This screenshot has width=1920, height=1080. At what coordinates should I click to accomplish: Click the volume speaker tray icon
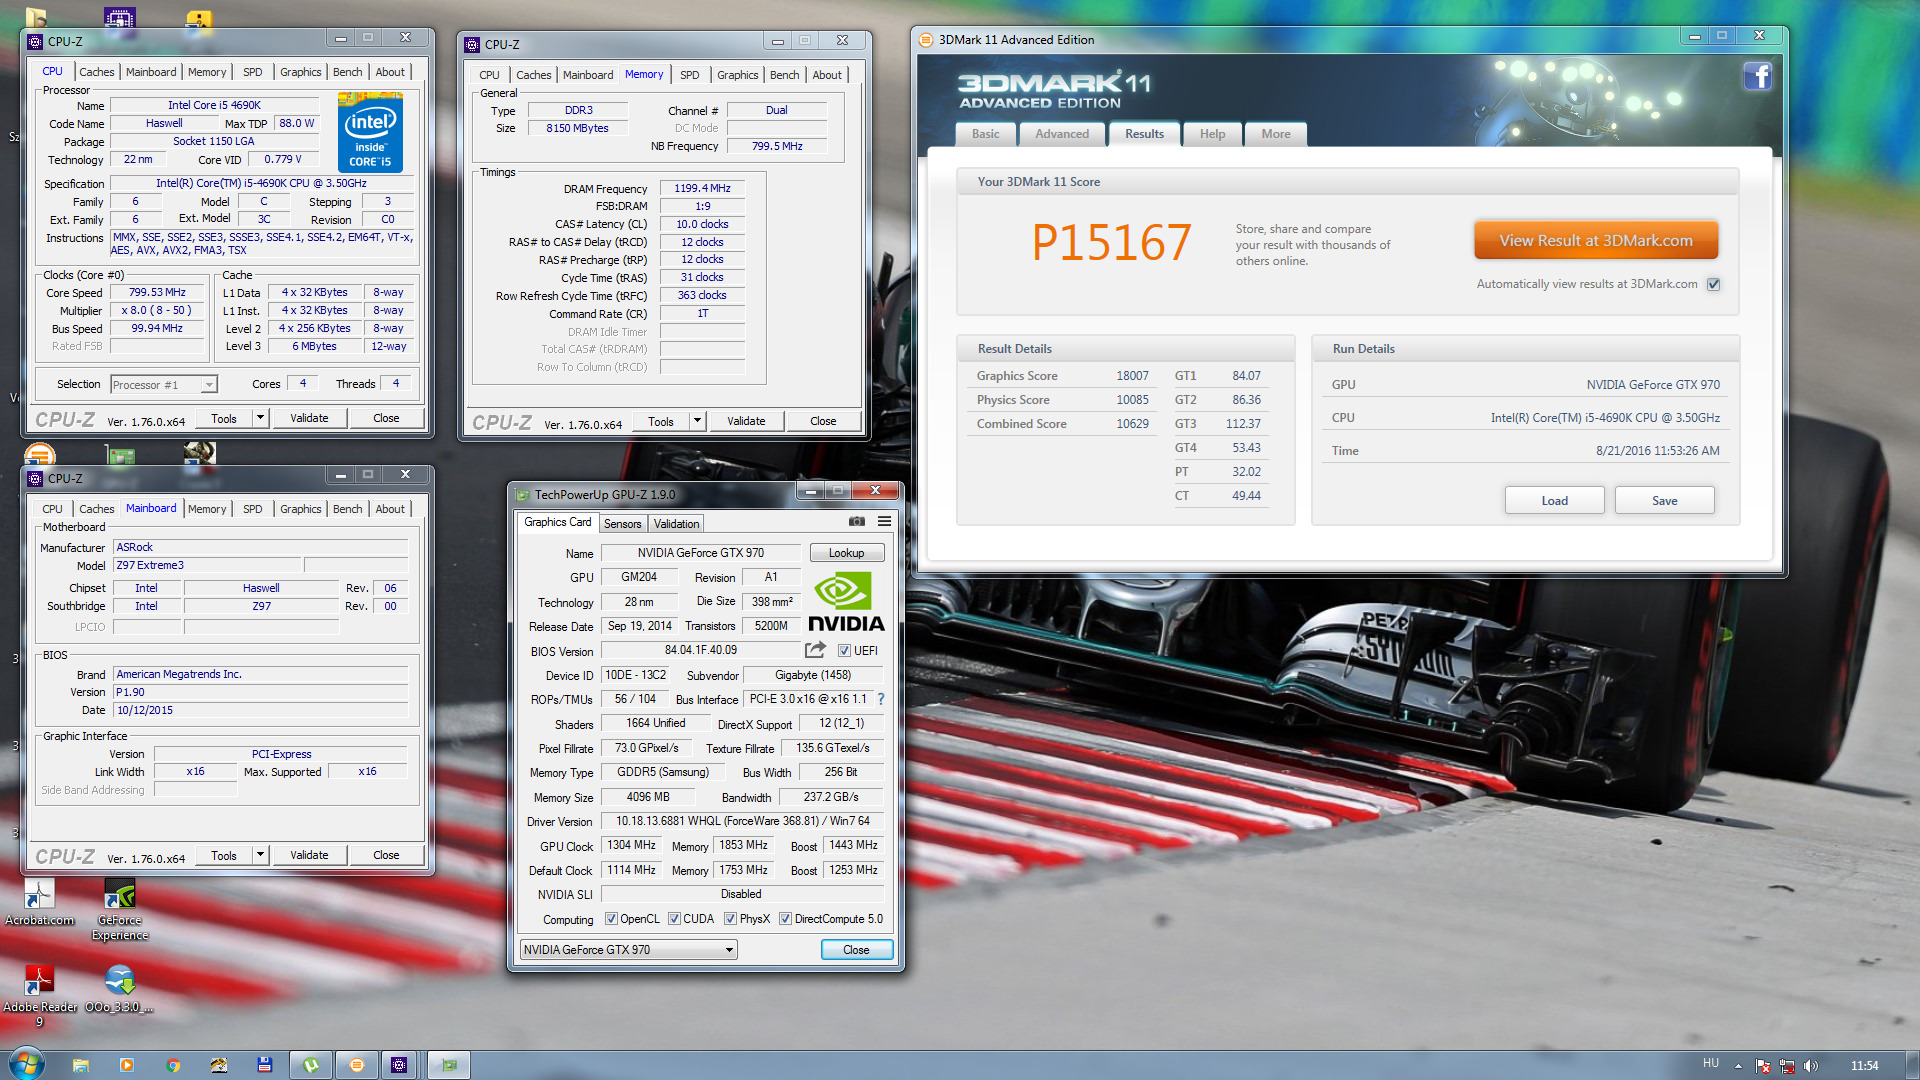pos(1811,1066)
